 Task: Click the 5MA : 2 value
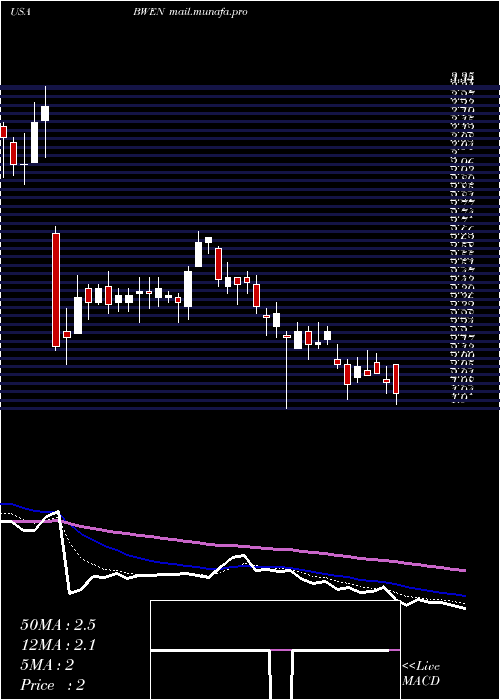pyautogui.click(x=47, y=665)
